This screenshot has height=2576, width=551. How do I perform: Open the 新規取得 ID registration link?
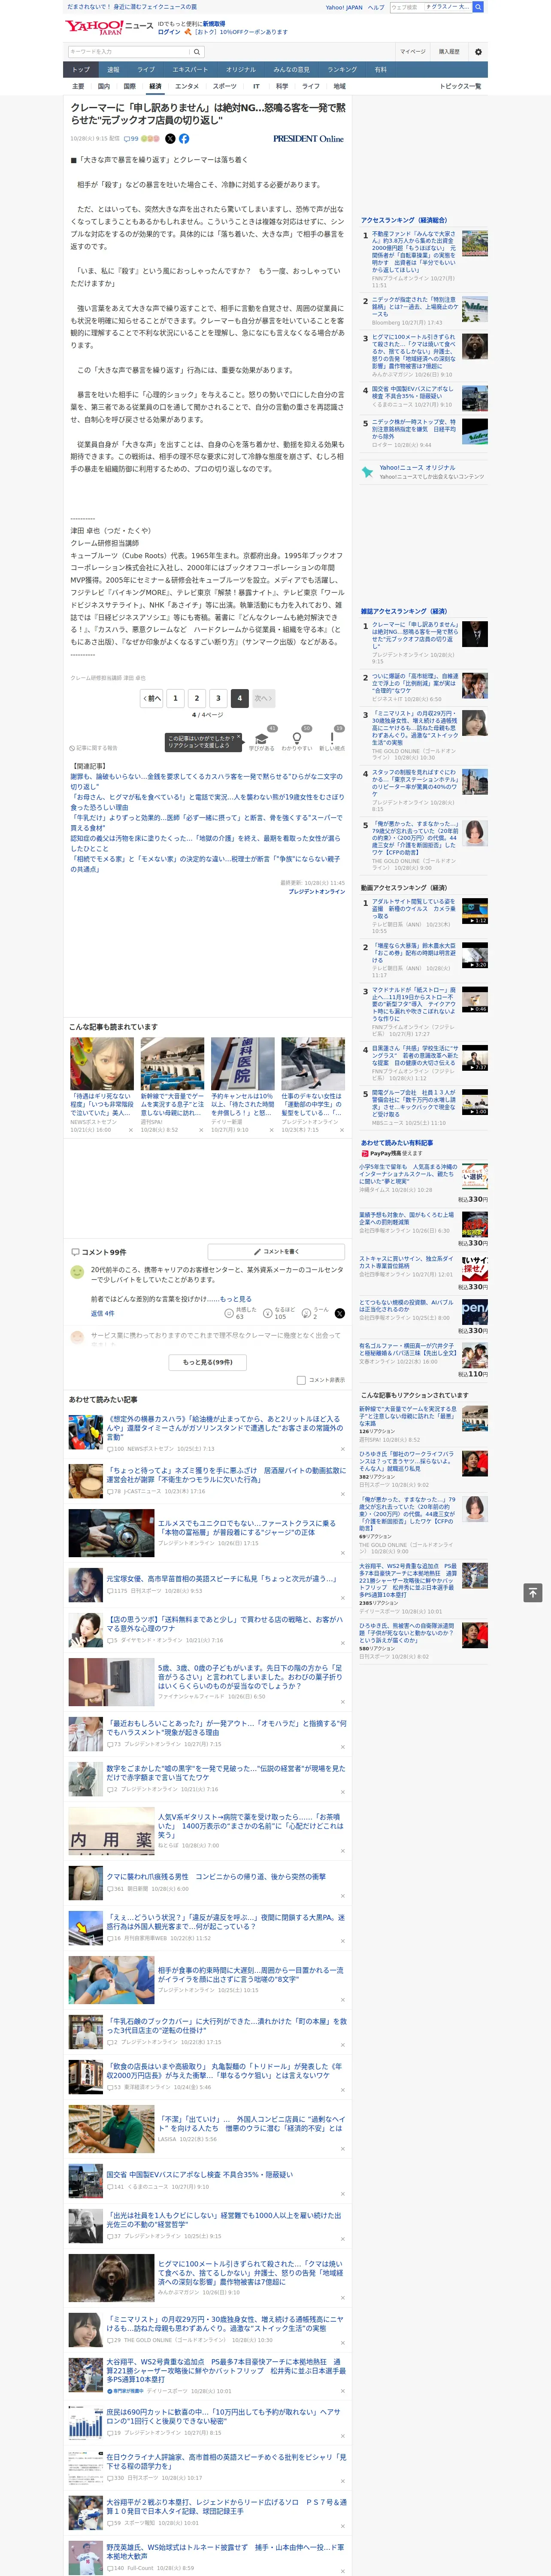pyautogui.click(x=214, y=24)
